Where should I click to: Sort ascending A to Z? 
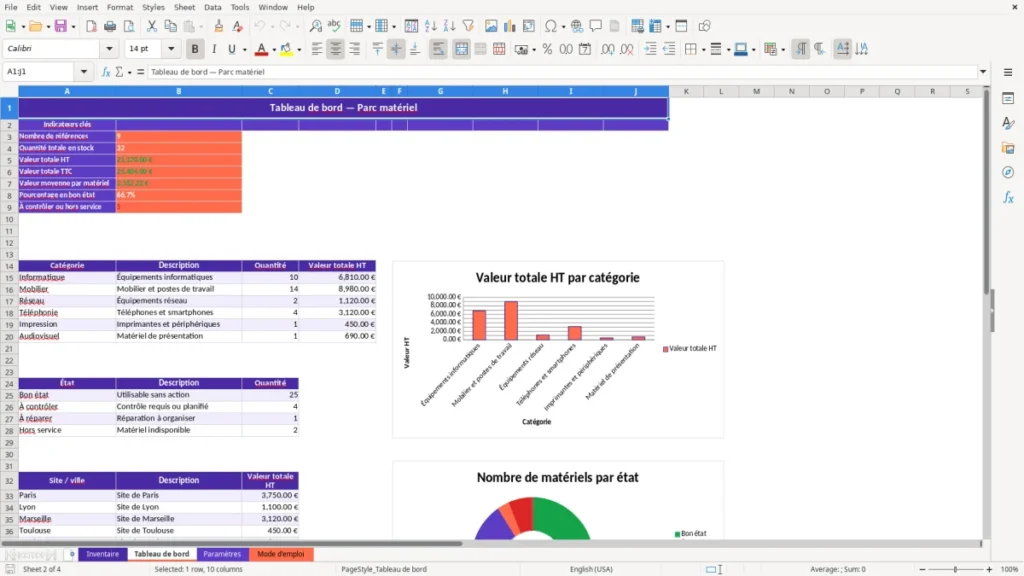[x=430, y=26]
